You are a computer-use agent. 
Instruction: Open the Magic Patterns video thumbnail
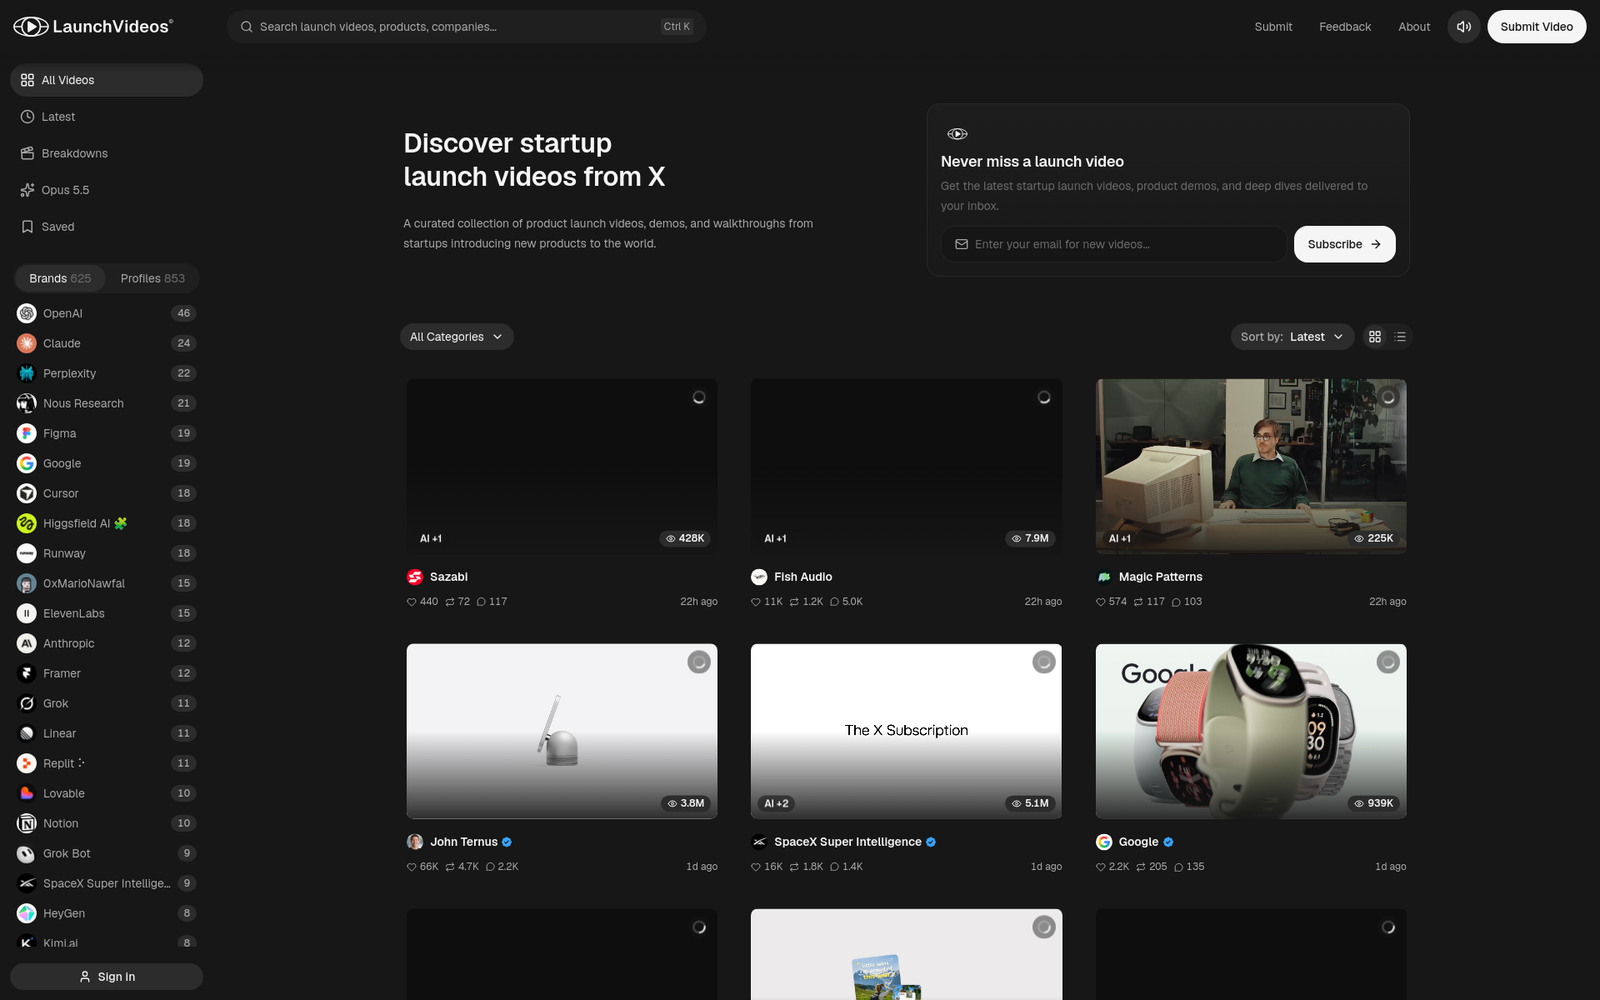[1251, 466]
